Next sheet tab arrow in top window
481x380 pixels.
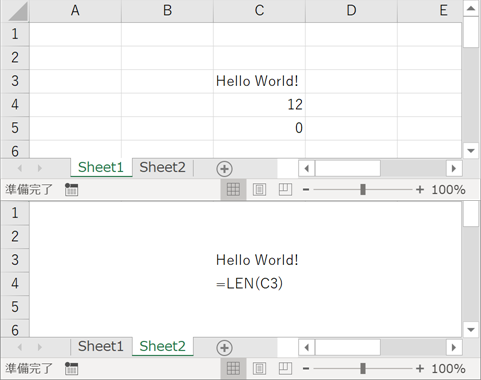click(x=40, y=168)
